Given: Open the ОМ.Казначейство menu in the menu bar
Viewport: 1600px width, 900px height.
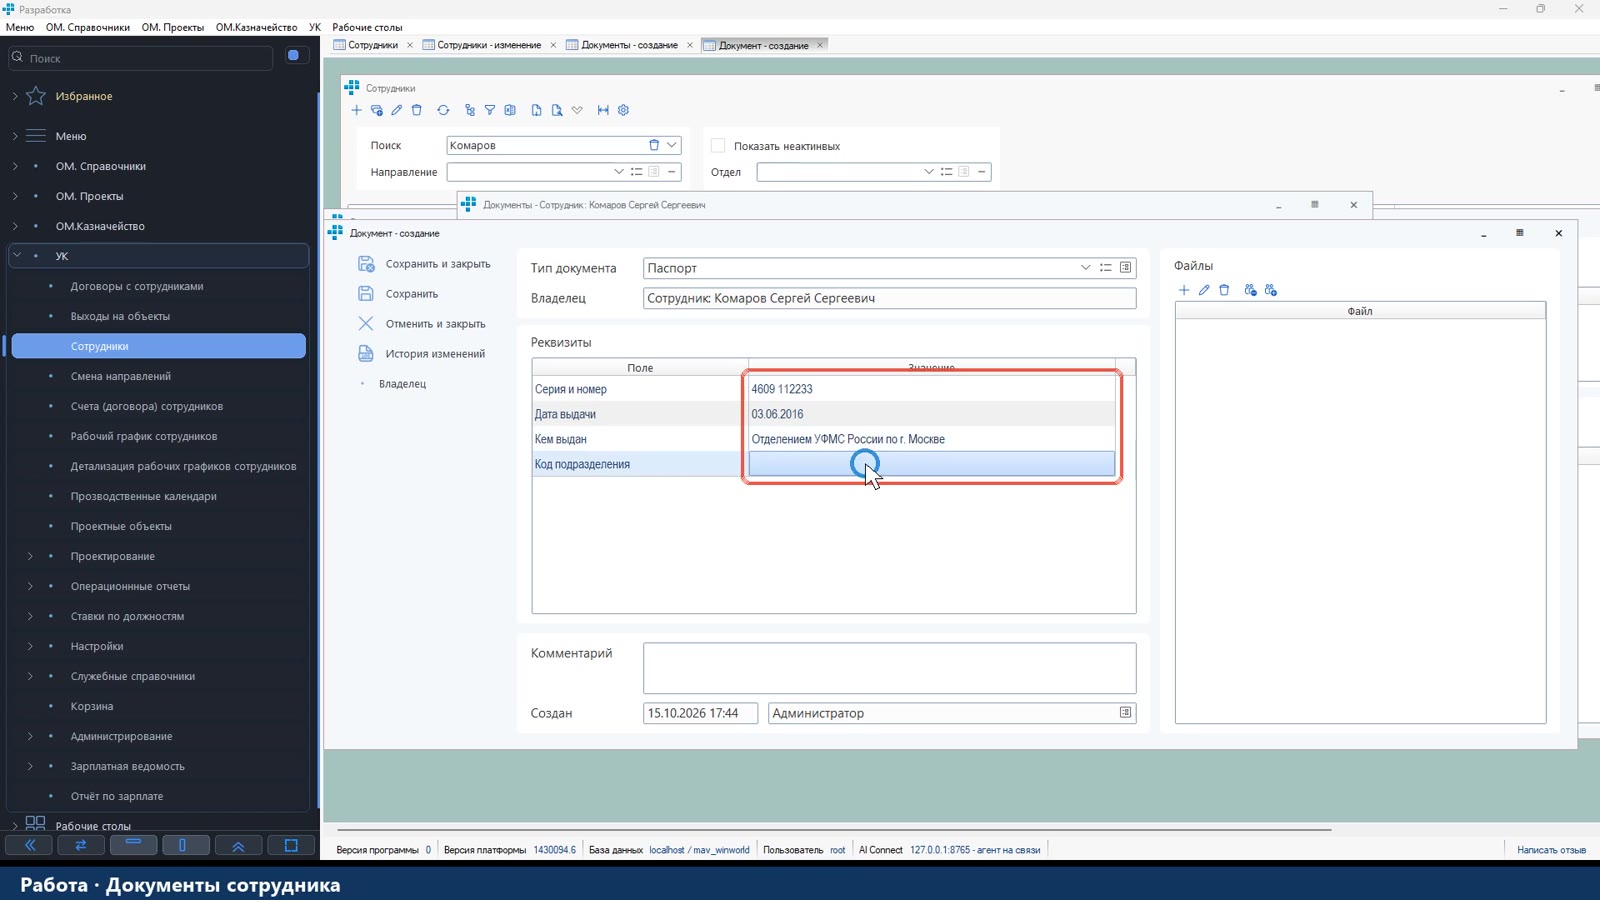Looking at the screenshot, I should point(256,27).
